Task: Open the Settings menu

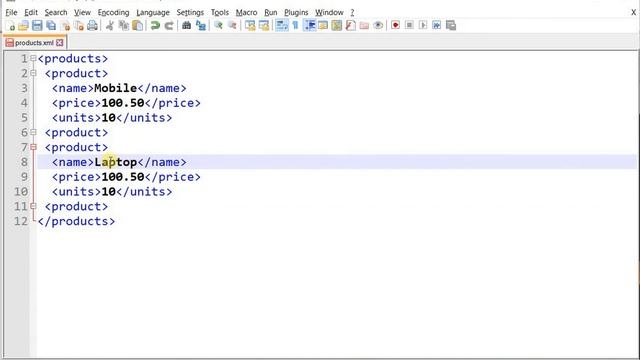Action: pyautogui.click(x=190, y=13)
